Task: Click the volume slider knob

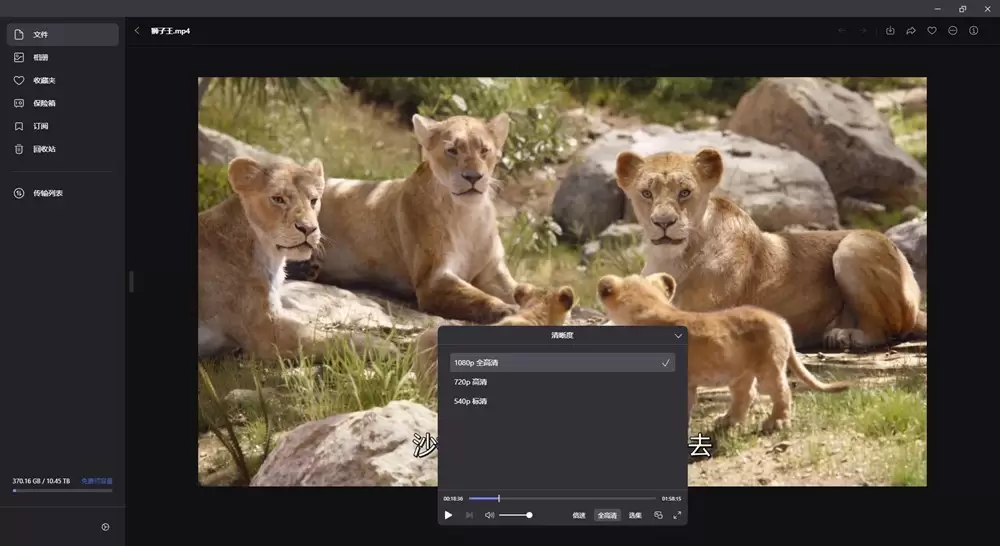Action: click(529, 515)
